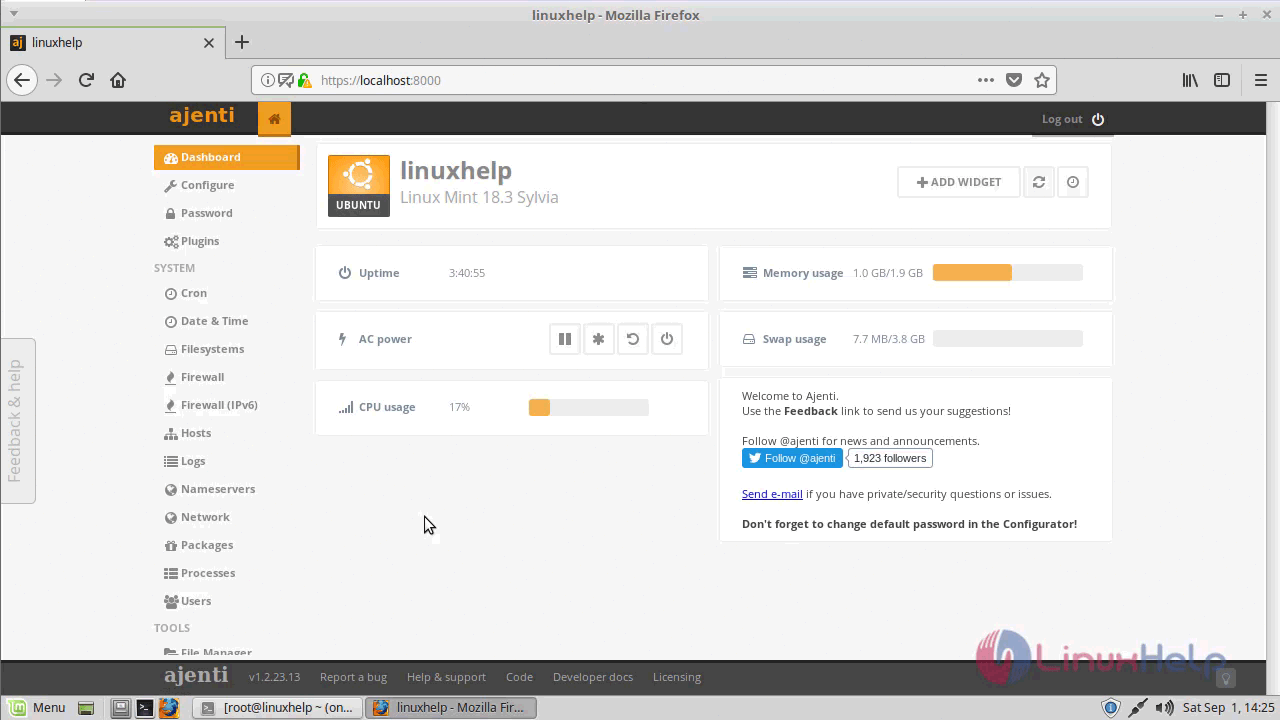Click the Firefox home icon
Viewport: 1280px width, 720px height.
pyautogui.click(x=118, y=80)
